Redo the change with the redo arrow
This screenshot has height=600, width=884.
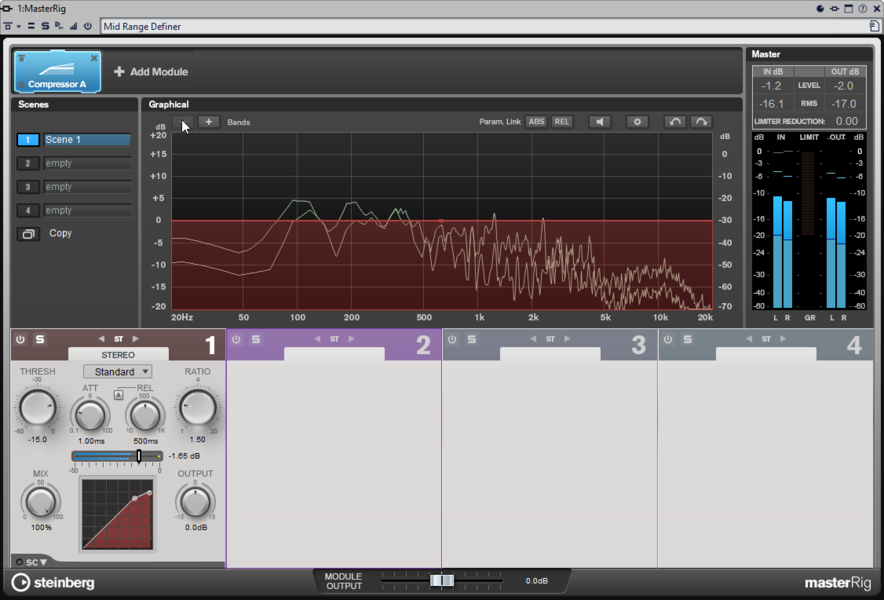coord(701,122)
